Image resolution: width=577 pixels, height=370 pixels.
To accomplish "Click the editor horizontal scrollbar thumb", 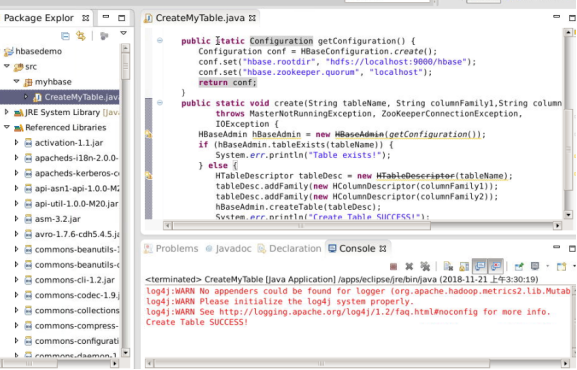I will coord(301,225).
